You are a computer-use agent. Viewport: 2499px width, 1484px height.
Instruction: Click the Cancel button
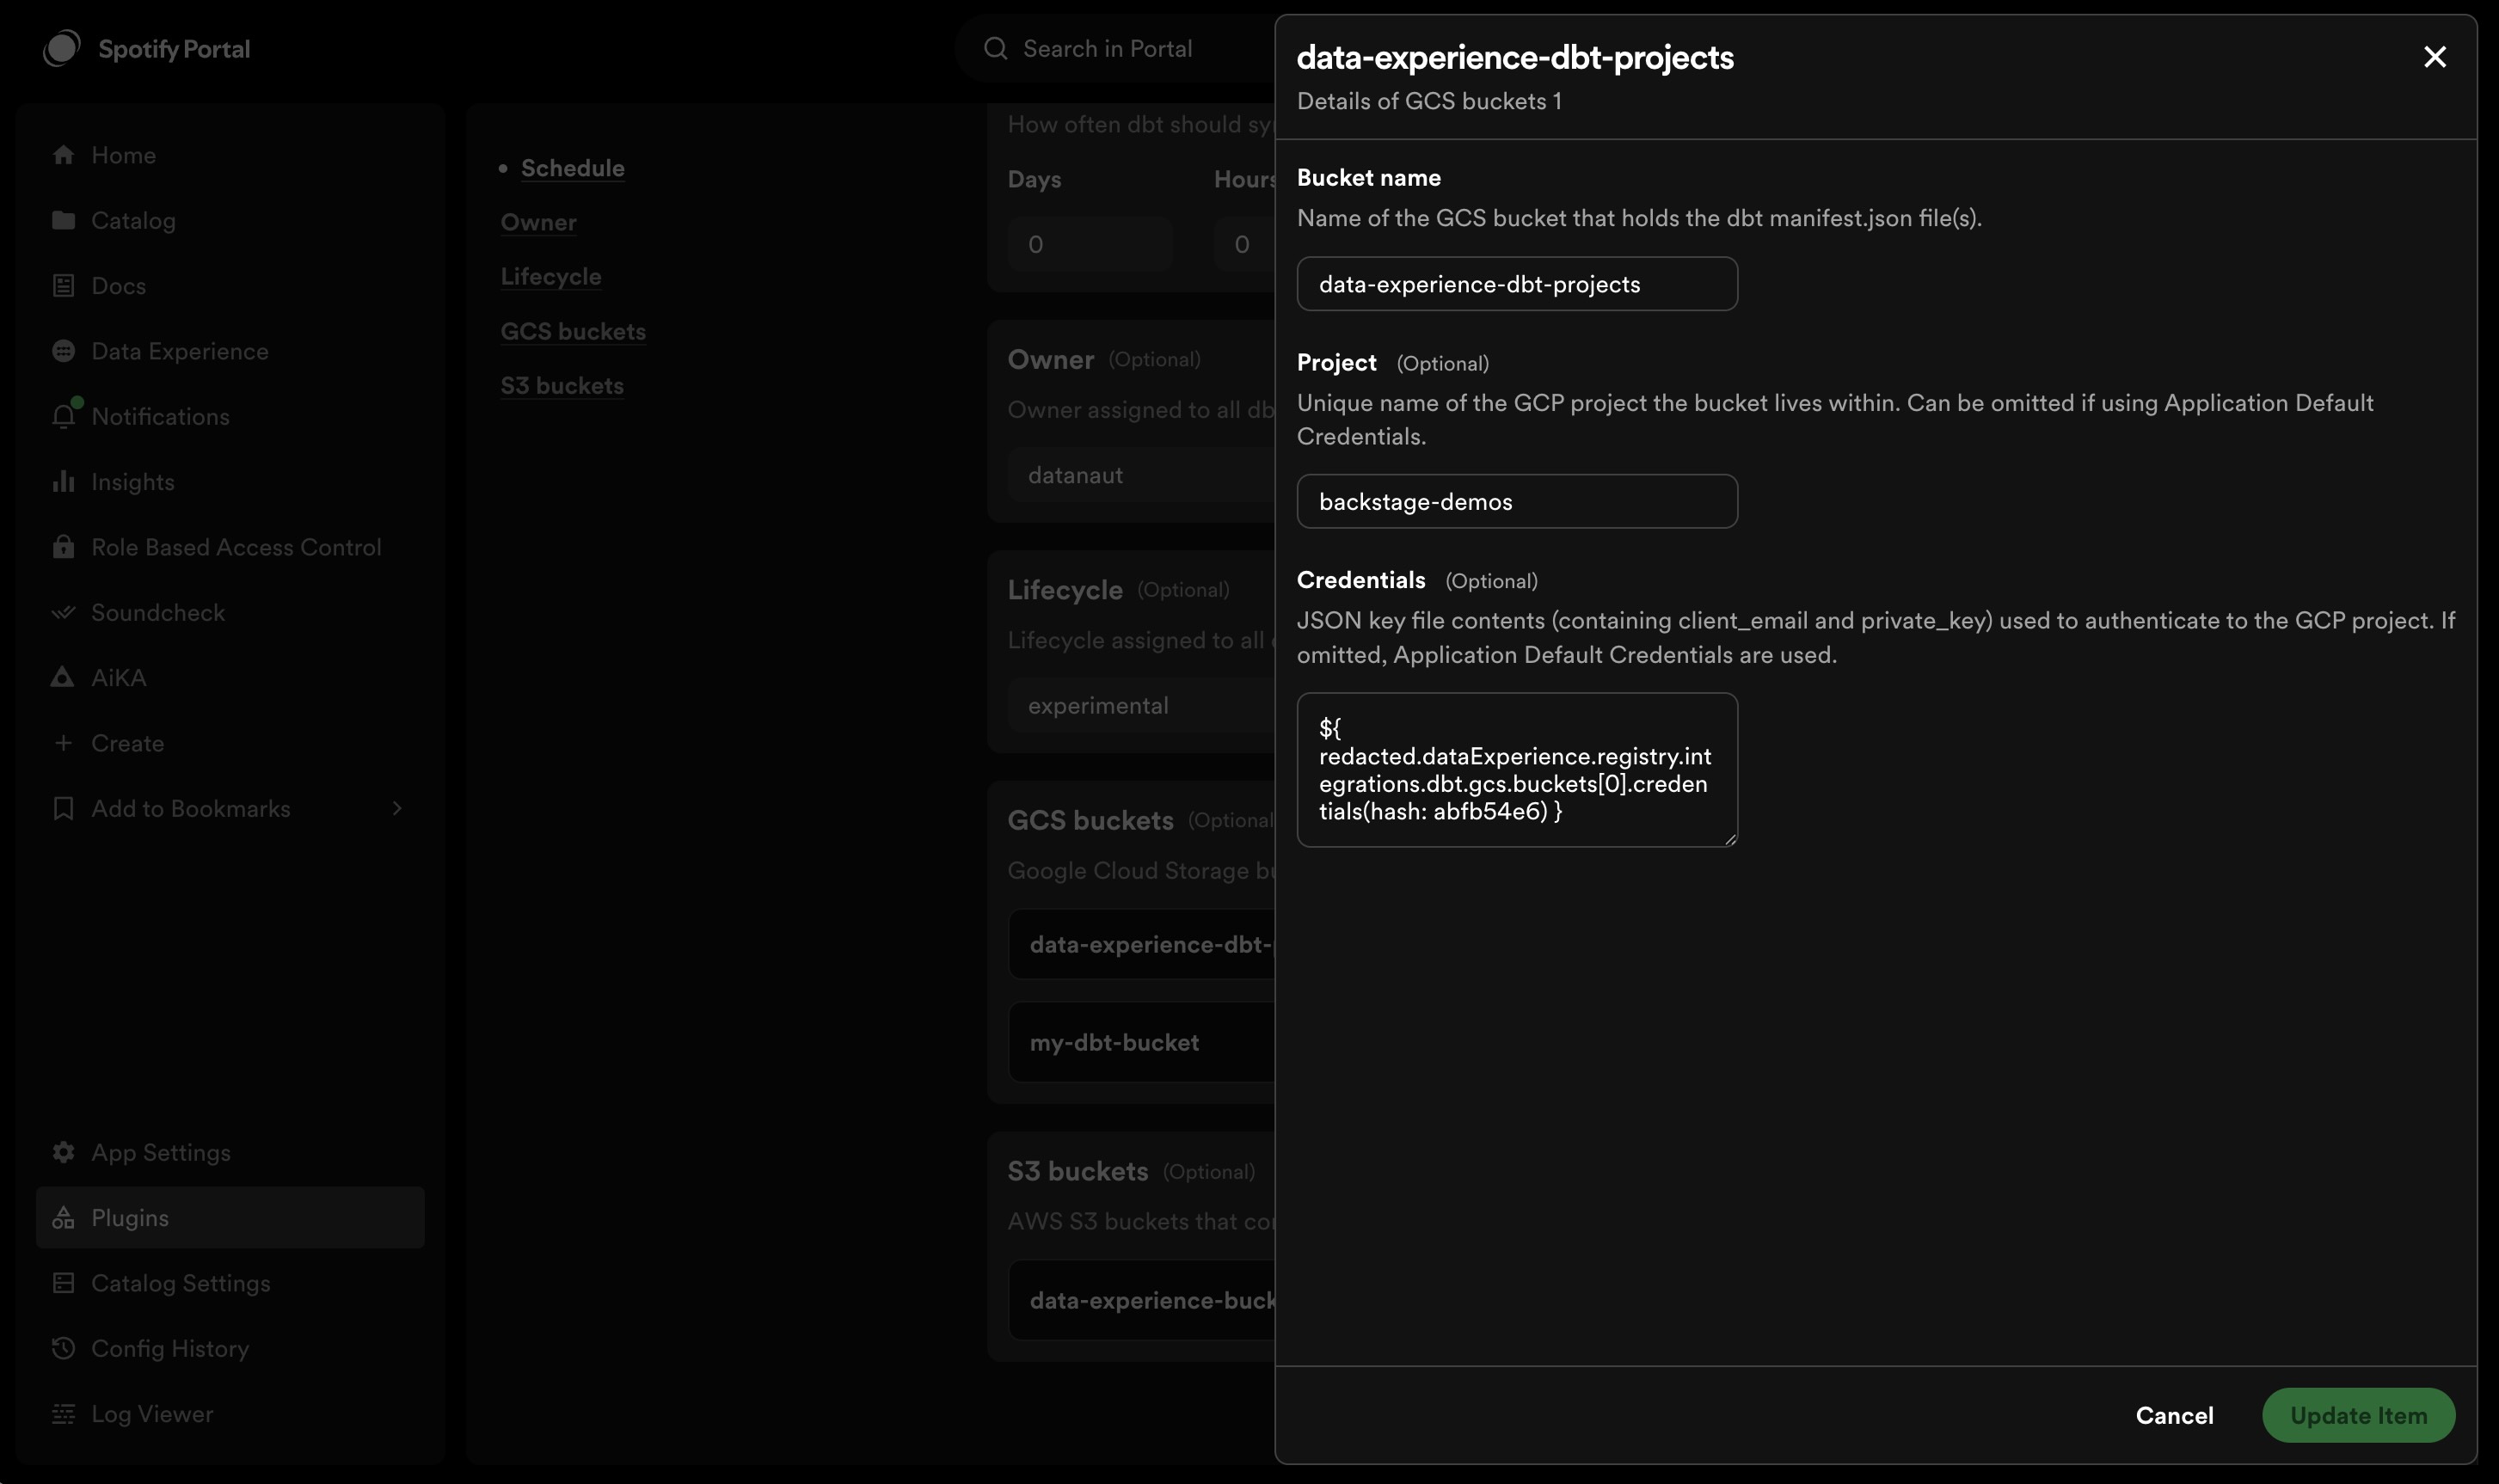point(2174,1415)
